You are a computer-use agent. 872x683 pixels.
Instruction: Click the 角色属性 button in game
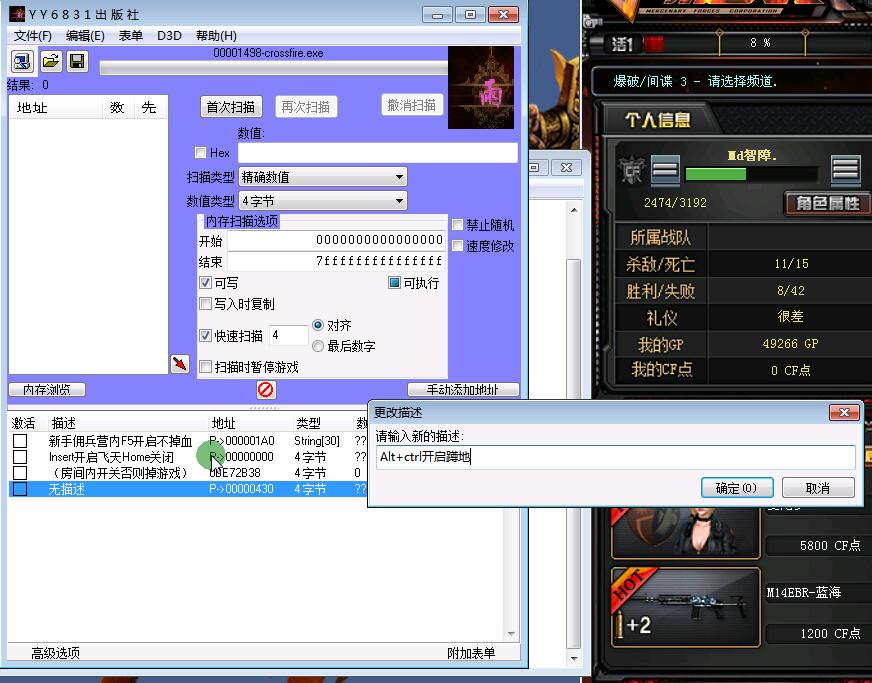pos(826,203)
